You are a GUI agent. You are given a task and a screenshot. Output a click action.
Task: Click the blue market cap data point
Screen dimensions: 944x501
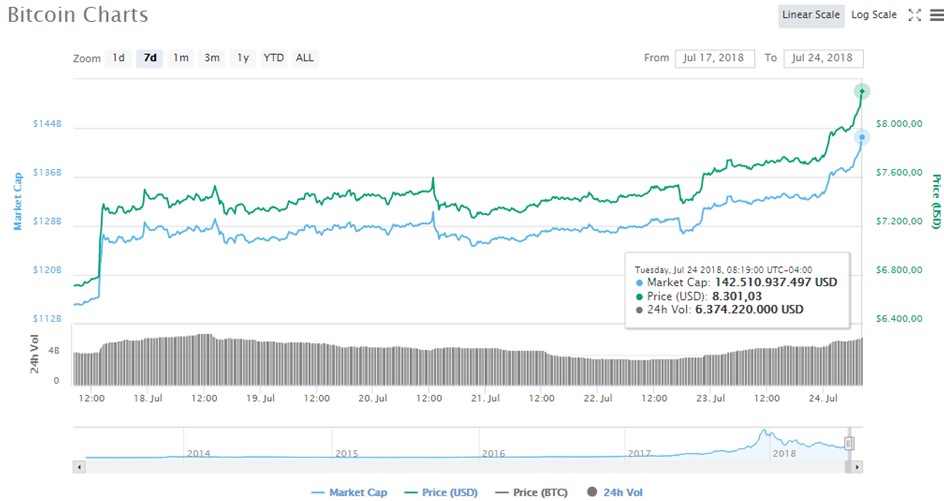tap(862, 137)
